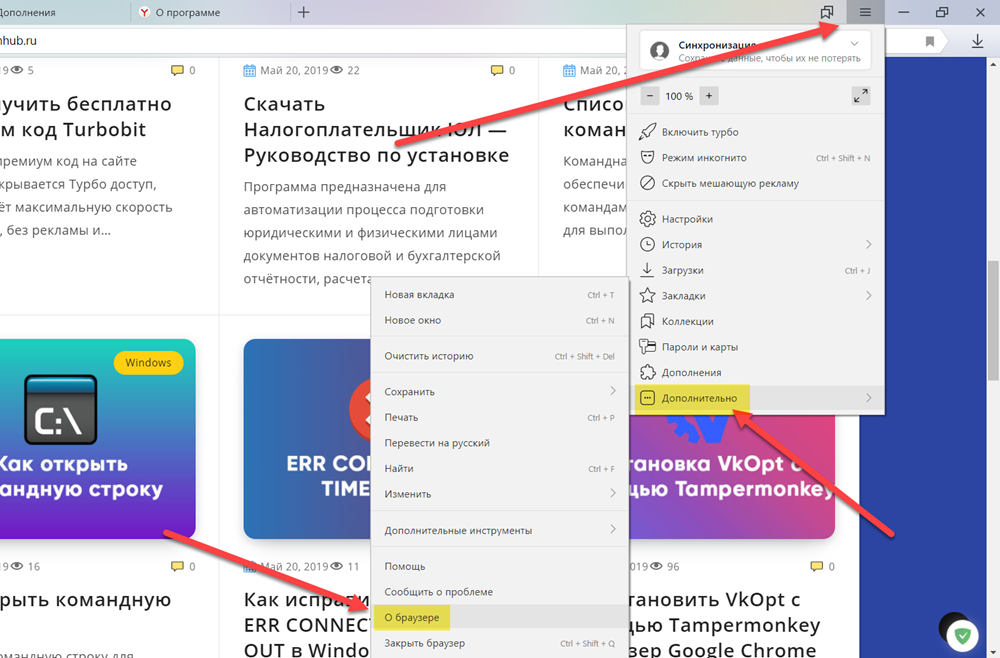1000x658 pixels.
Task: Enable turbo mode via rocket icon
Action: (700, 132)
